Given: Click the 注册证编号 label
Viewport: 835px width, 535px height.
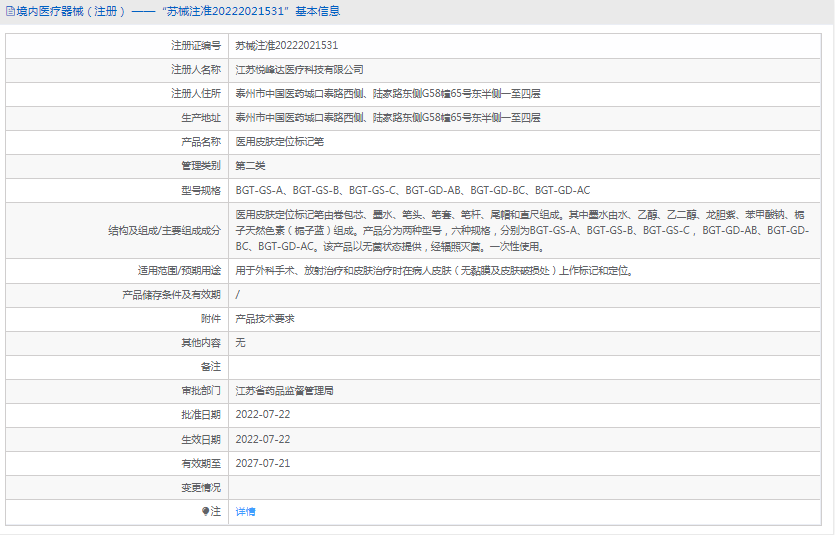Looking at the screenshot, I should [196, 46].
